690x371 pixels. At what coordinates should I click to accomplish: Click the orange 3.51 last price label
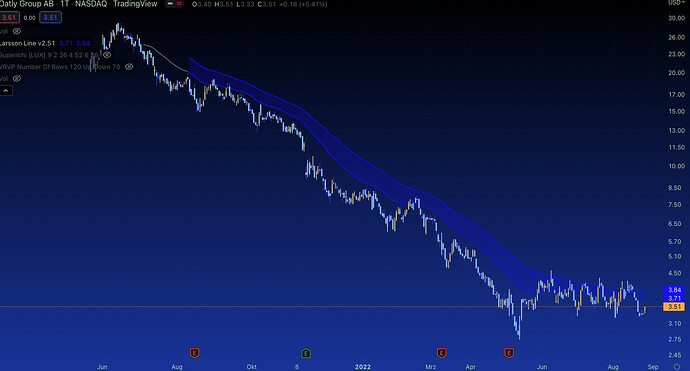674,307
